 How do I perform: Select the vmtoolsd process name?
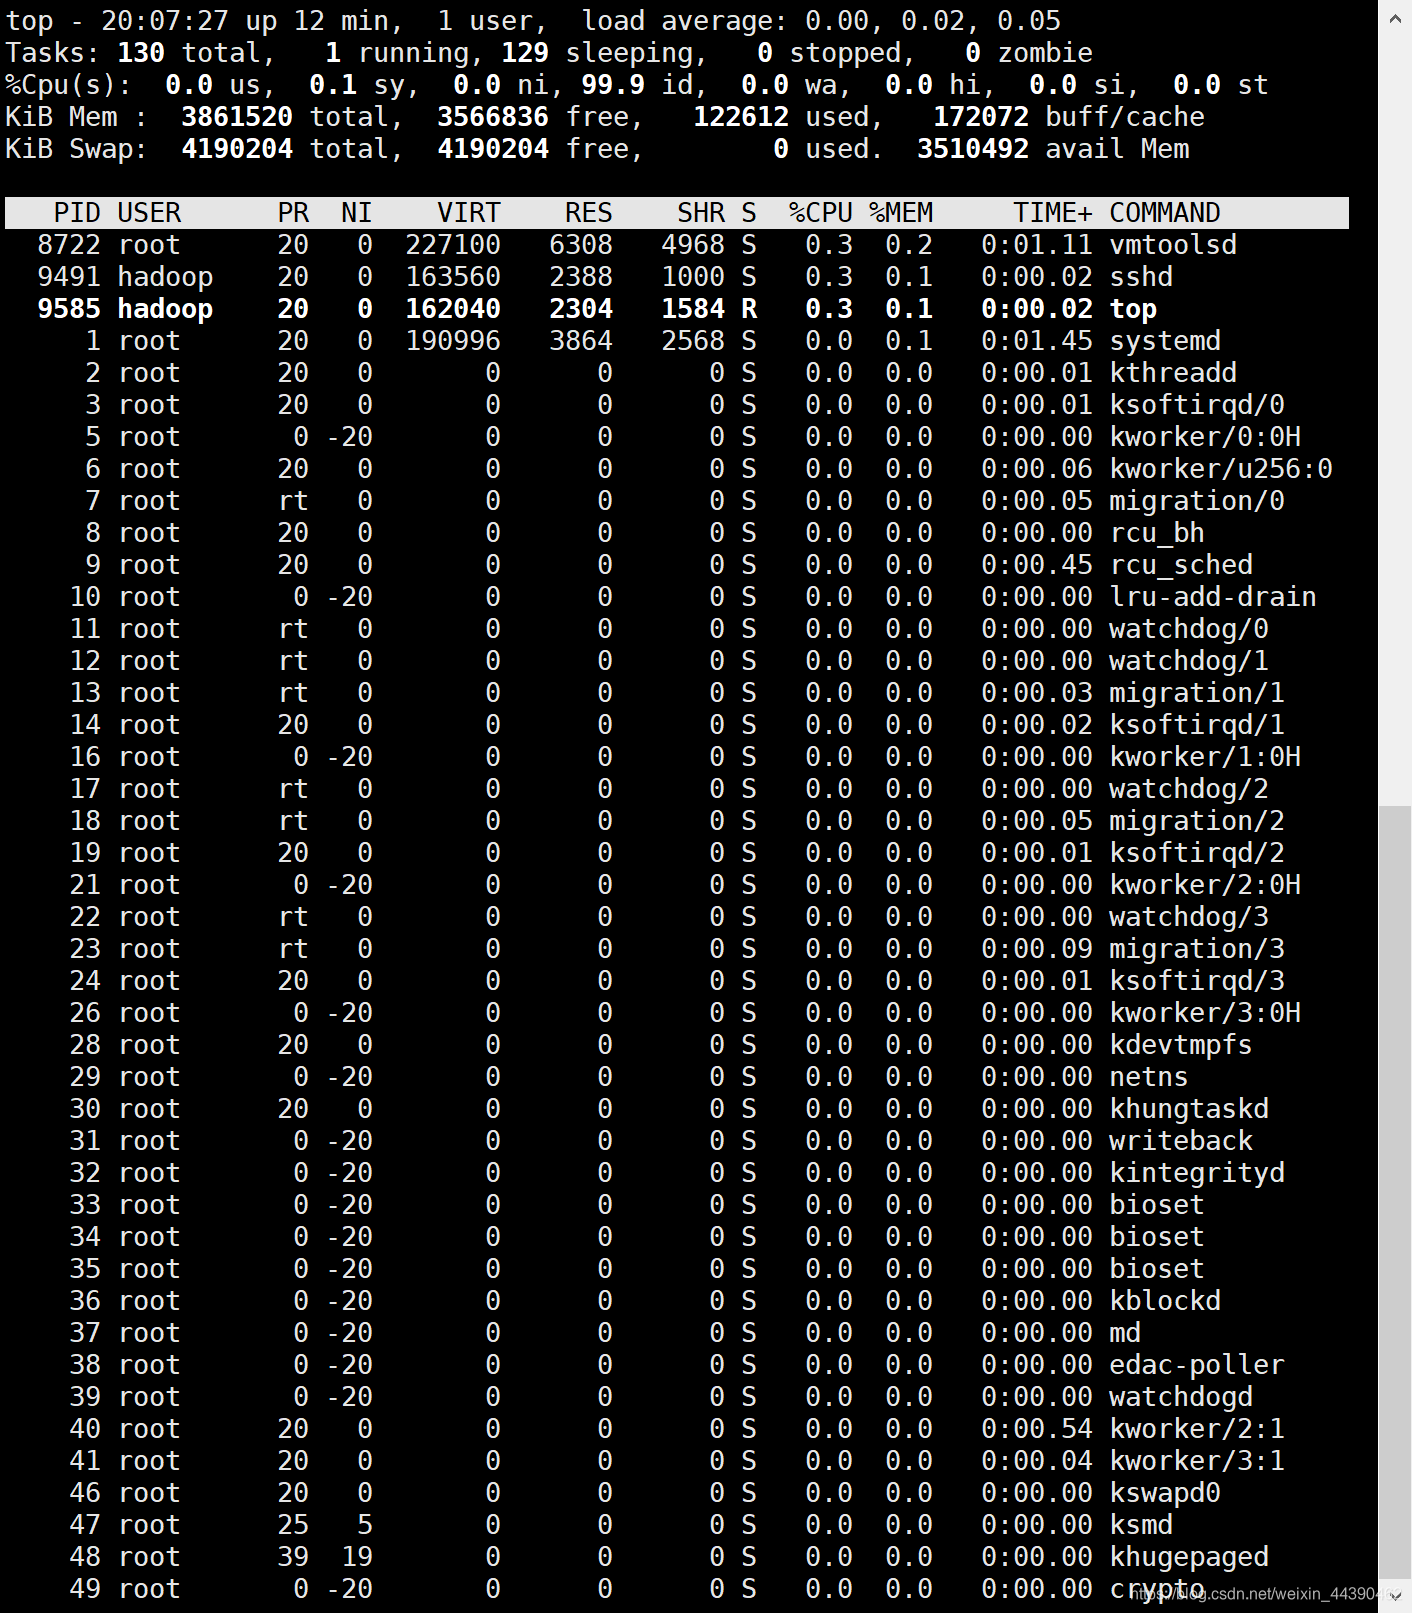[x=1173, y=245]
